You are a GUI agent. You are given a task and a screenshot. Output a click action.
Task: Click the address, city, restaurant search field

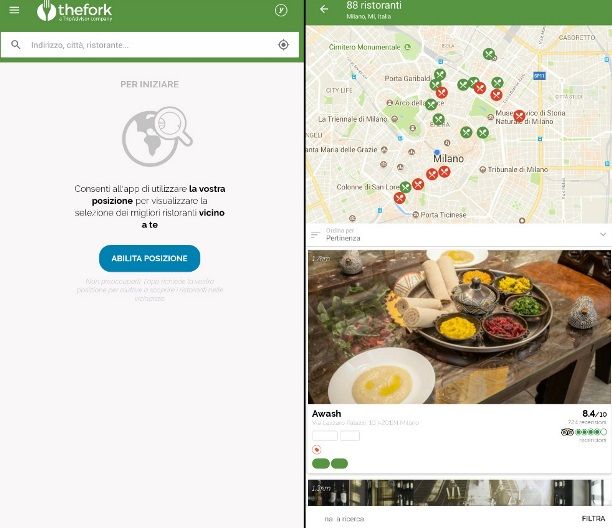point(150,45)
